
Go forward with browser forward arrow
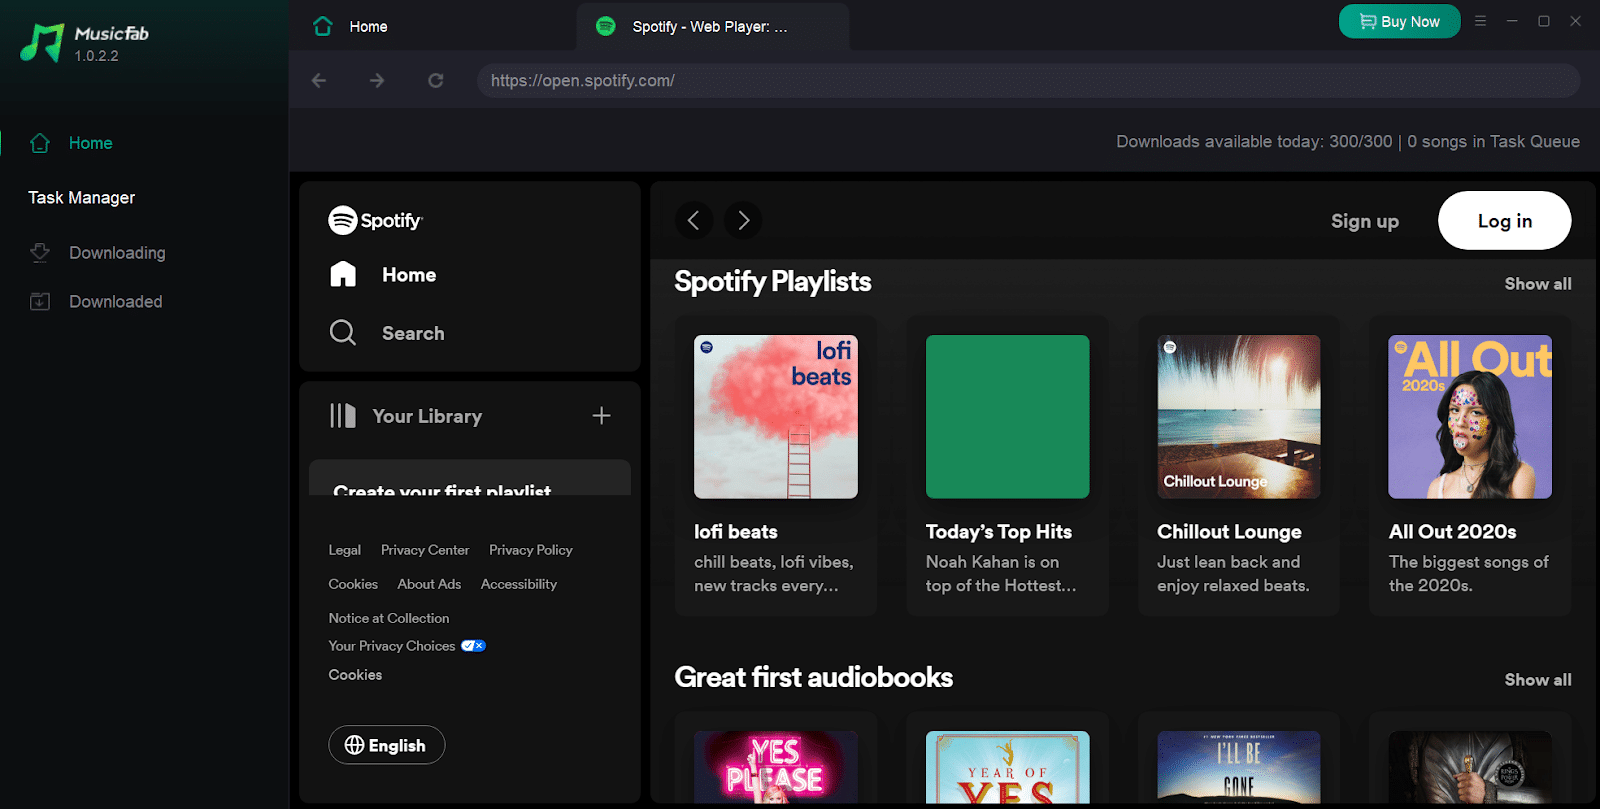coord(377,80)
